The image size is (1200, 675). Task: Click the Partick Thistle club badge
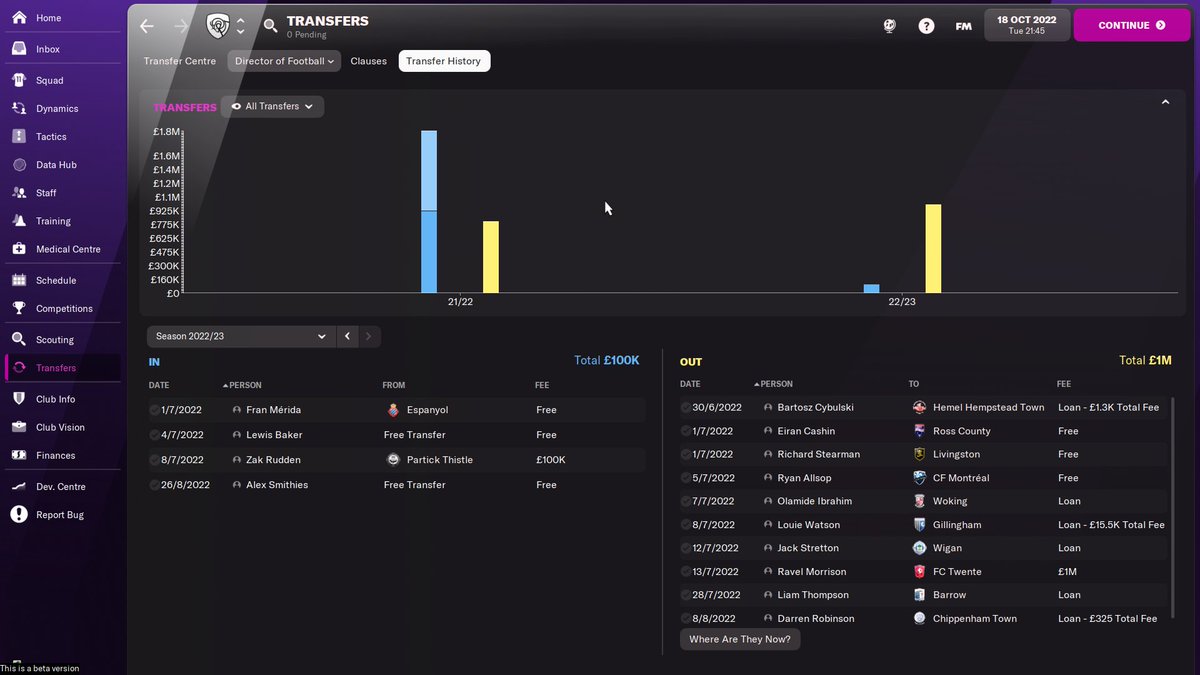click(x=393, y=460)
